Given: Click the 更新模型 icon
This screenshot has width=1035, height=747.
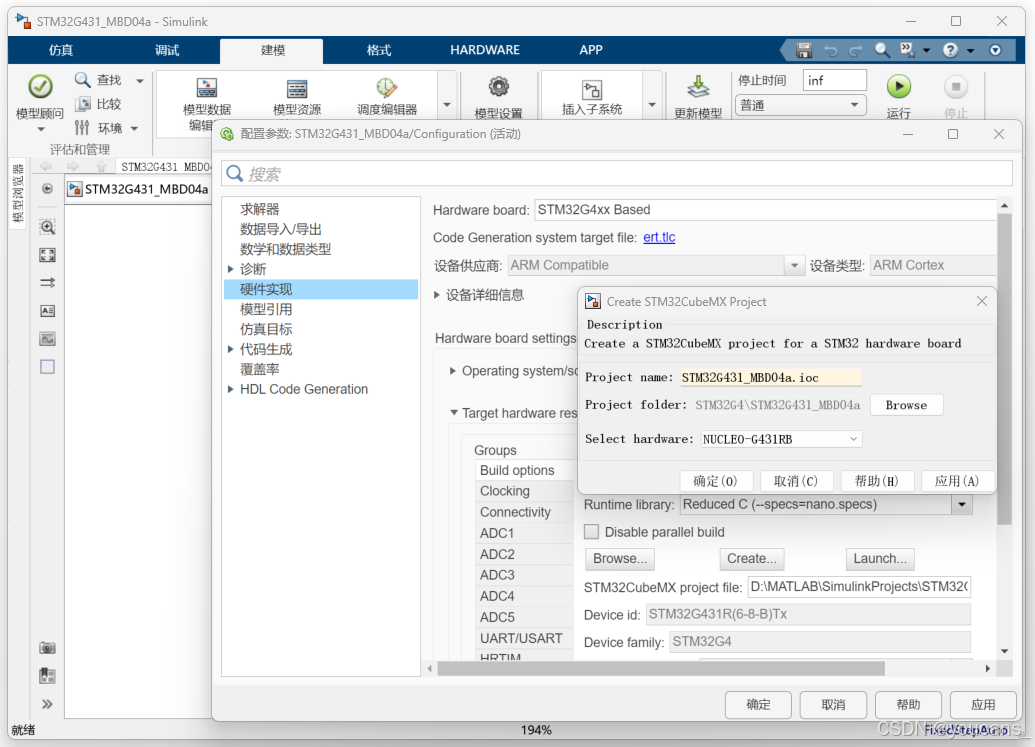Looking at the screenshot, I should coord(698,86).
